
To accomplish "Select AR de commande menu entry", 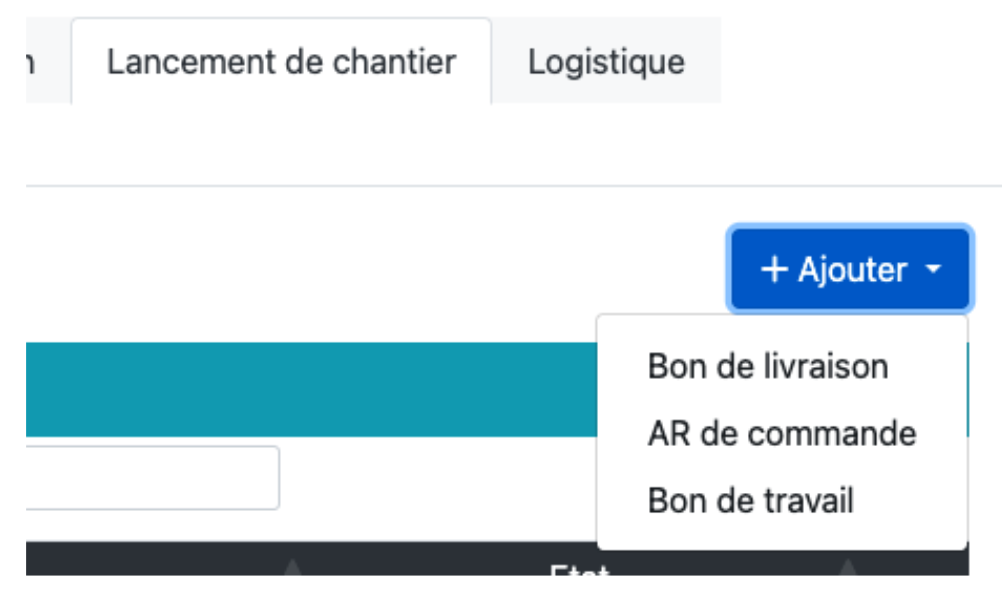I will tap(781, 433).
